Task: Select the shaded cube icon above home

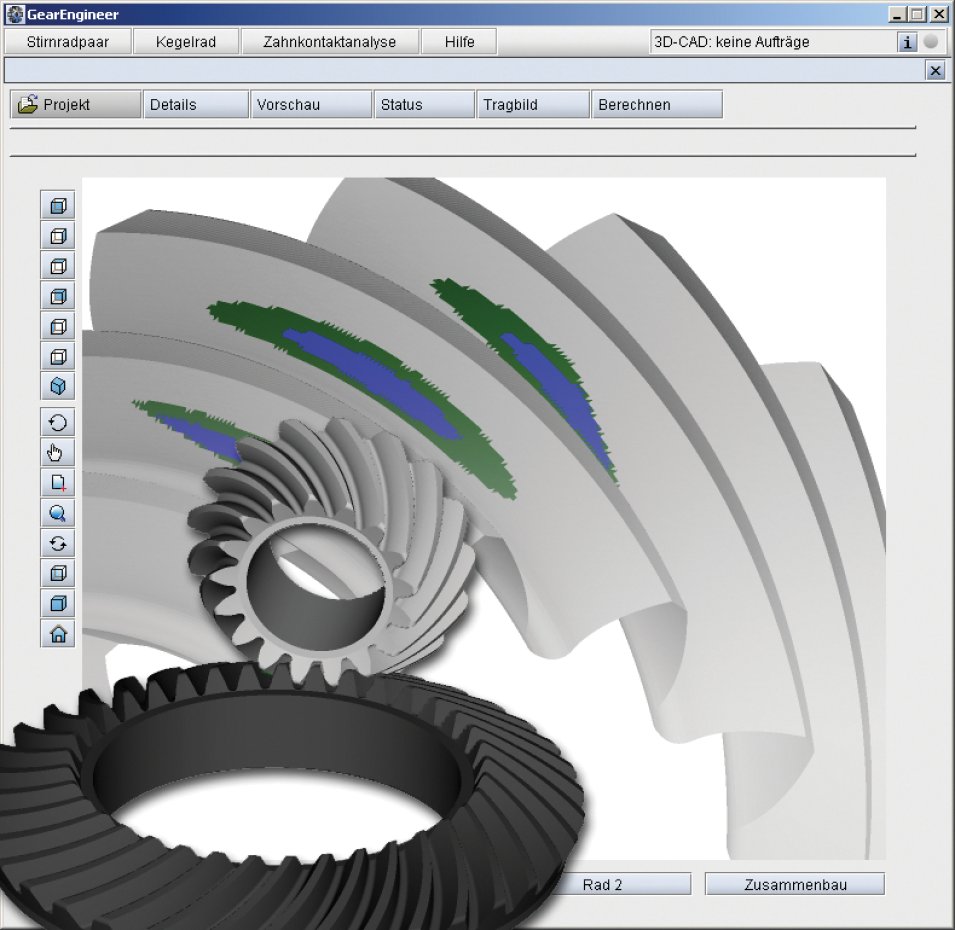Action: click(58, 603)
